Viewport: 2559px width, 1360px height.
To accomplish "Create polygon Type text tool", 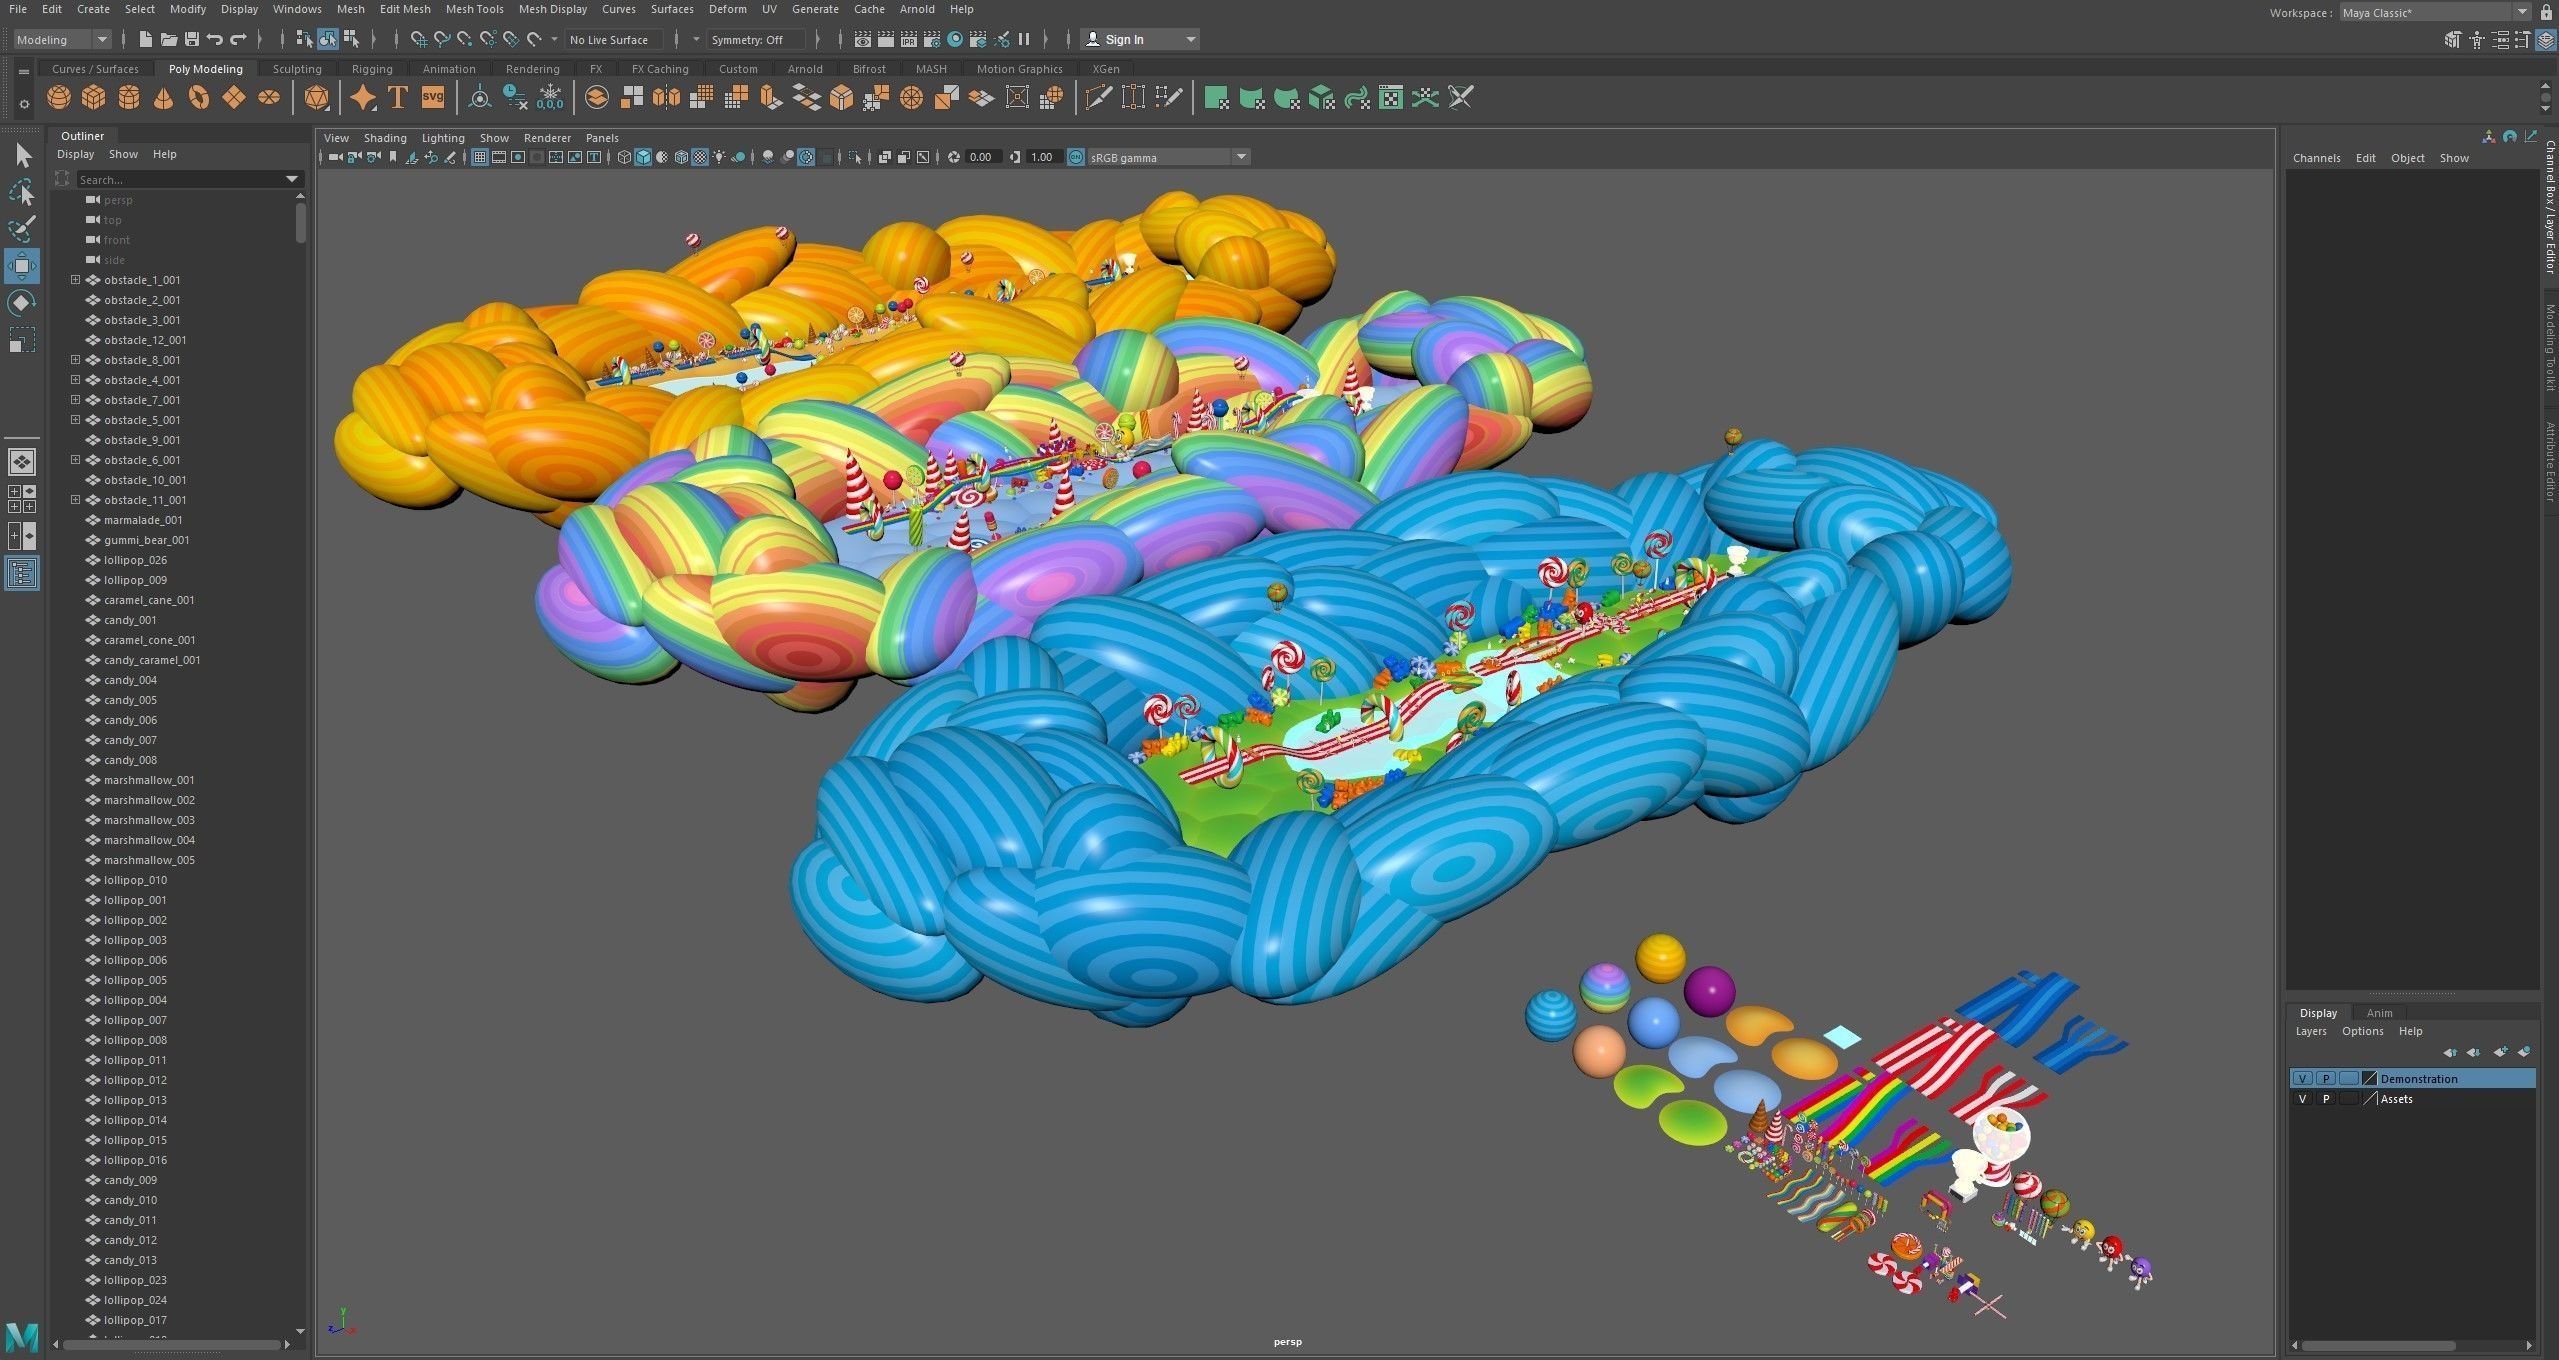I will click(x=397, y=97).
